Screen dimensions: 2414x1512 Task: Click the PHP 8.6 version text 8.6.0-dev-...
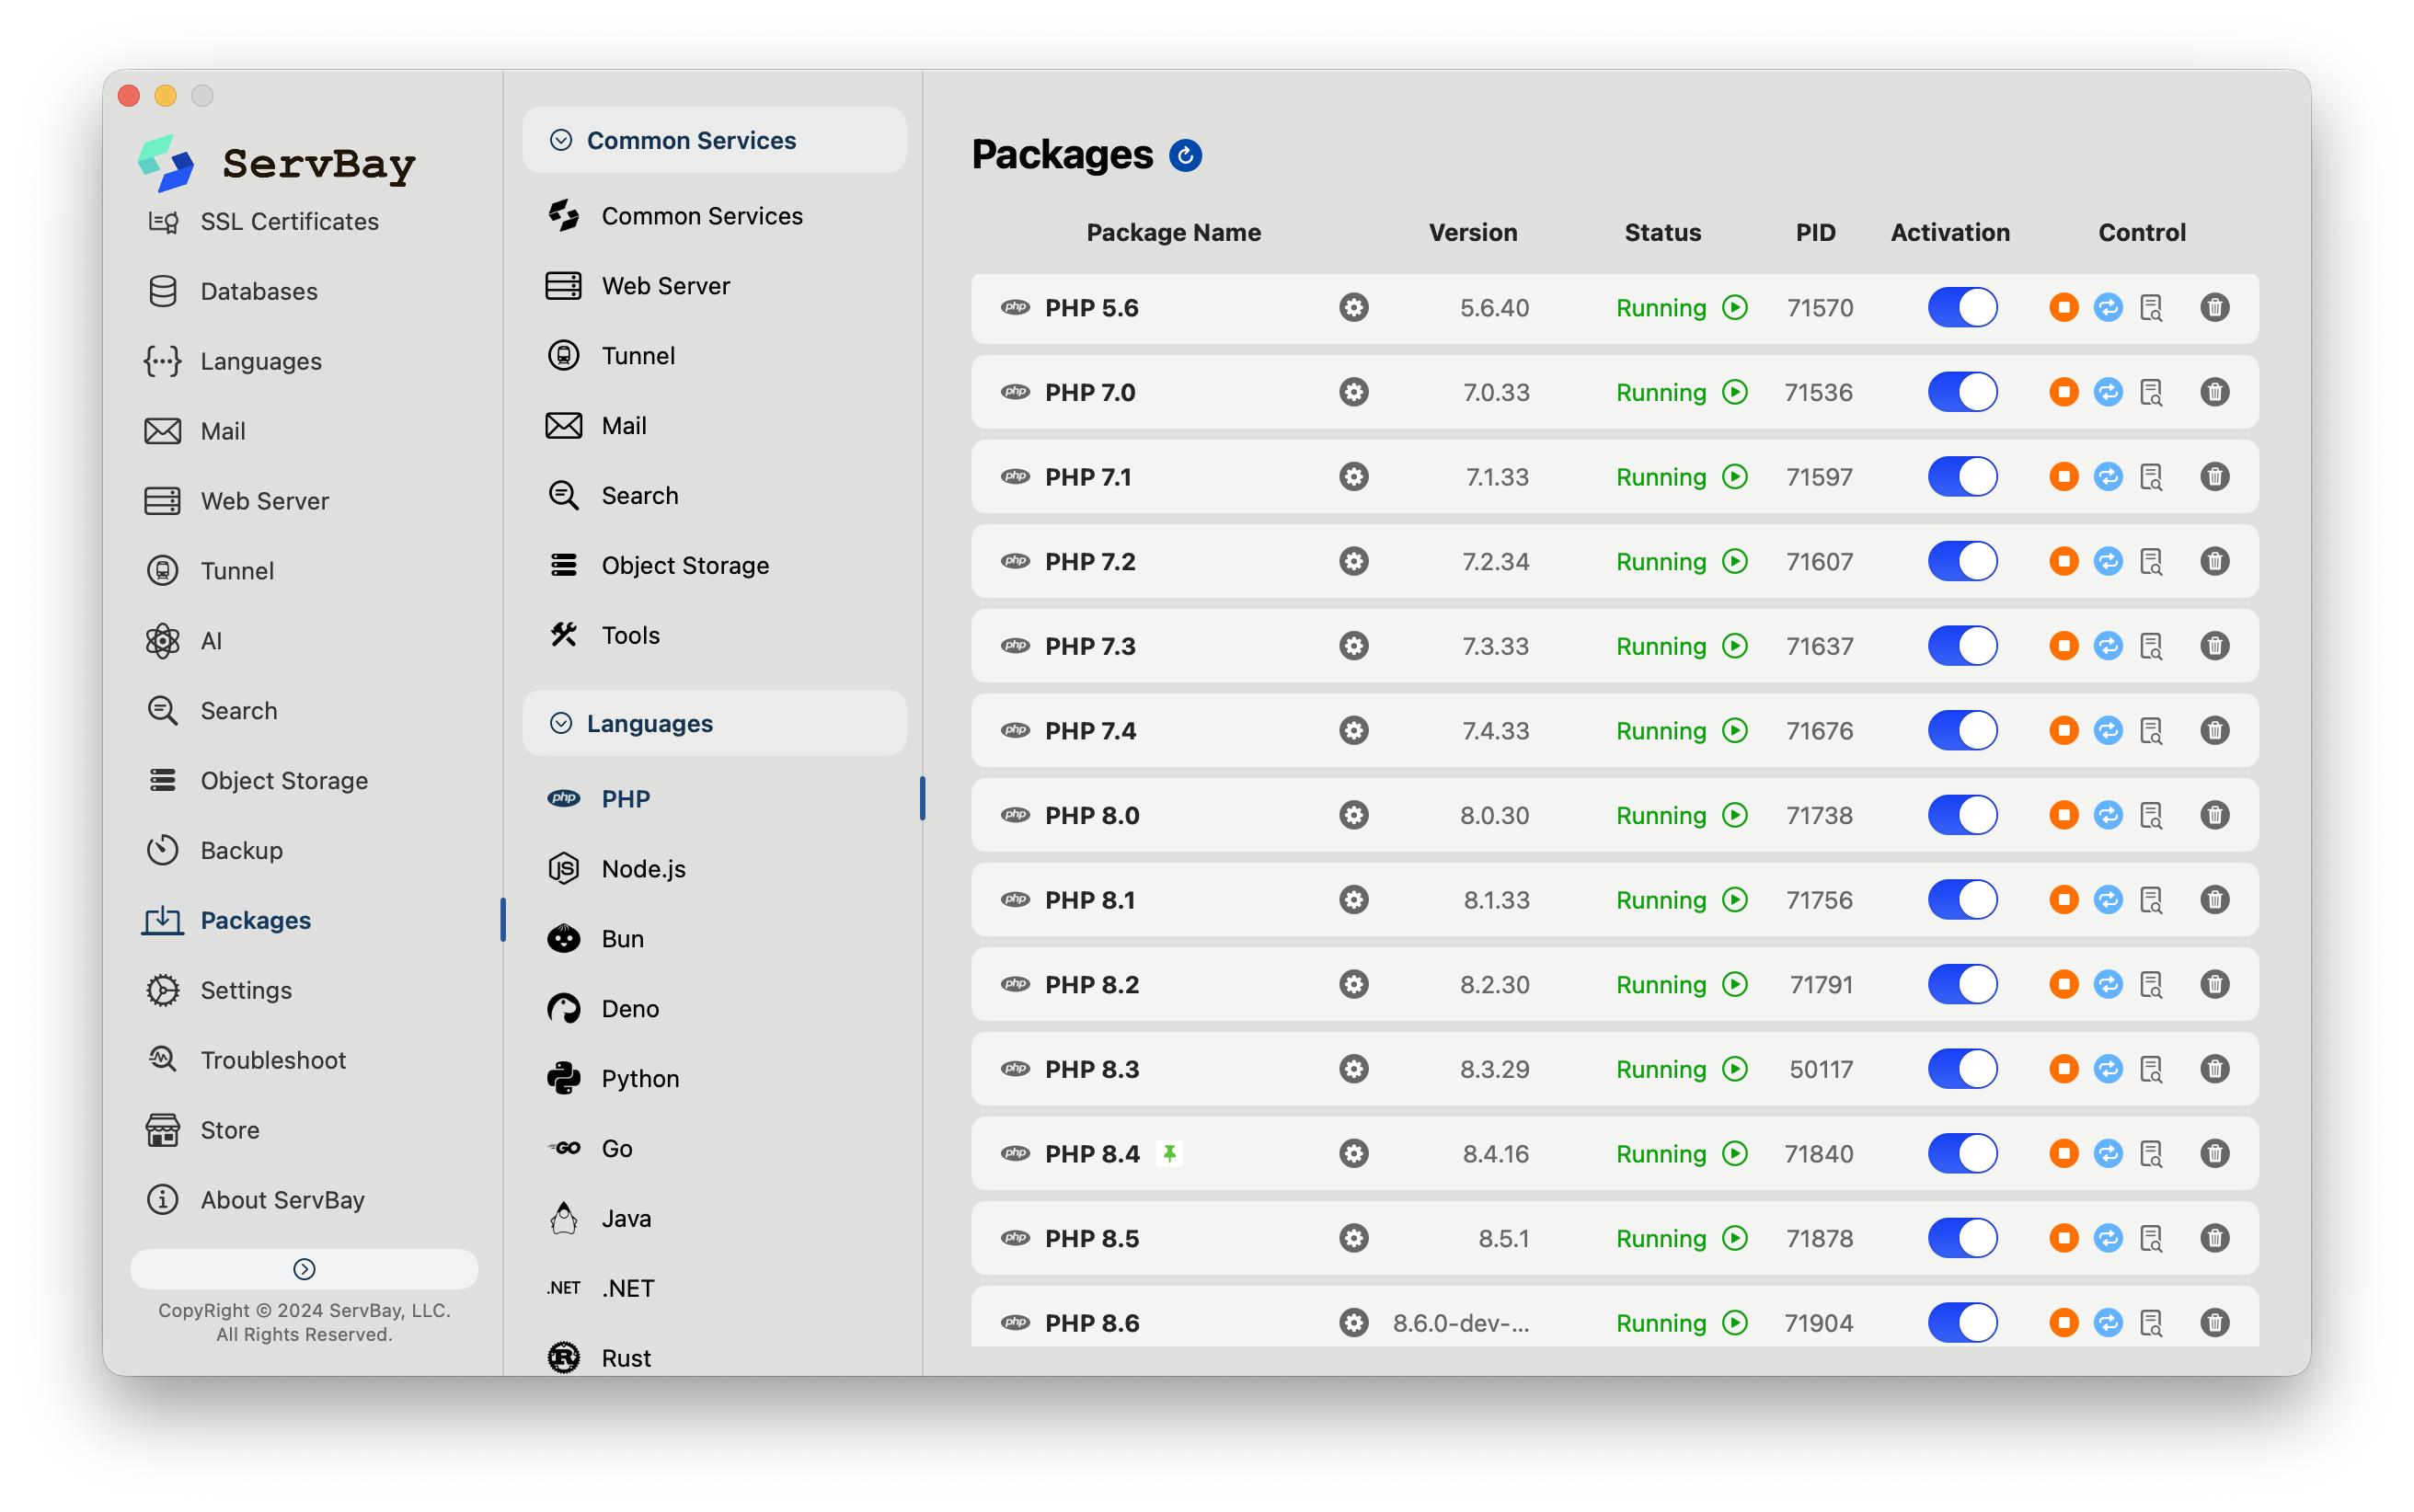coord(1461,1323)
